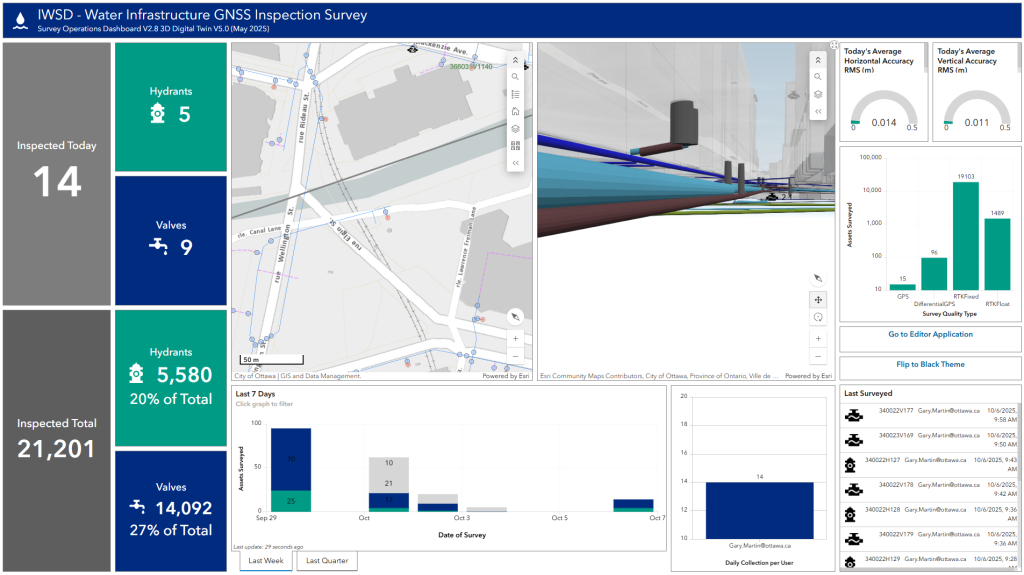Zoom out on the 3D scene
This screenshot has height=575, width=1024.
click(x=818, y=356)
